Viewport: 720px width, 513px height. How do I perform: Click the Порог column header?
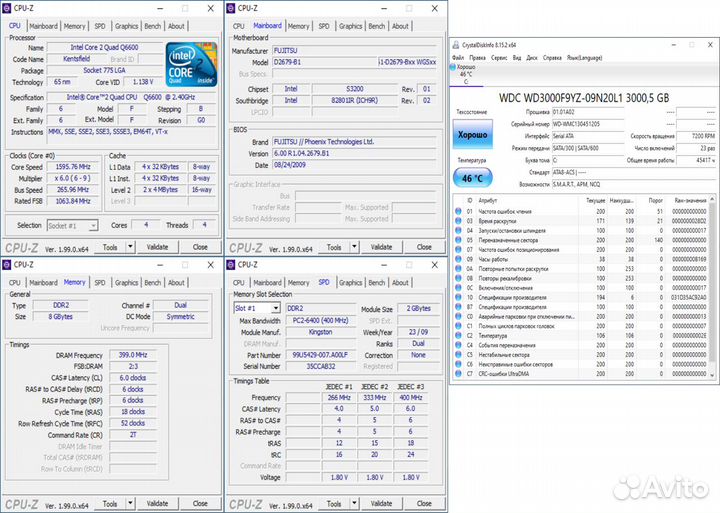(655, 201)
